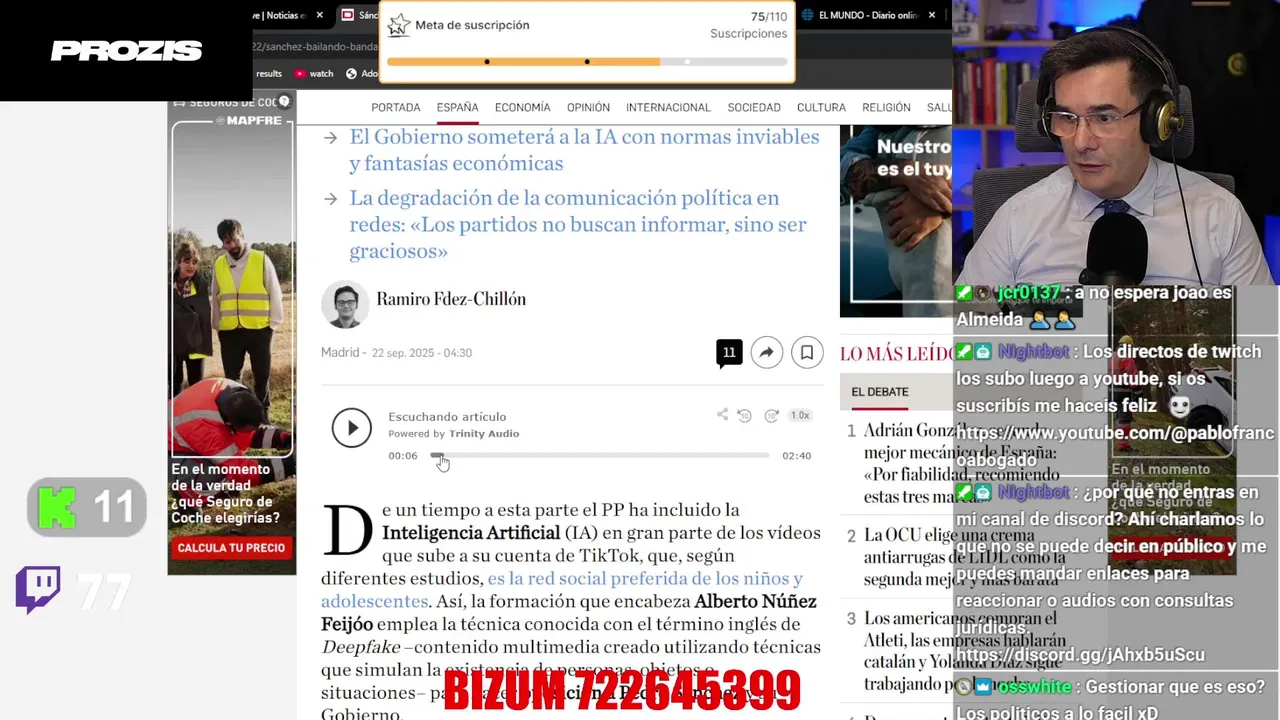The height and width of the screenshot is (720, 1280).
Task: Change the 1.0x playback speed
Action: 800,415
